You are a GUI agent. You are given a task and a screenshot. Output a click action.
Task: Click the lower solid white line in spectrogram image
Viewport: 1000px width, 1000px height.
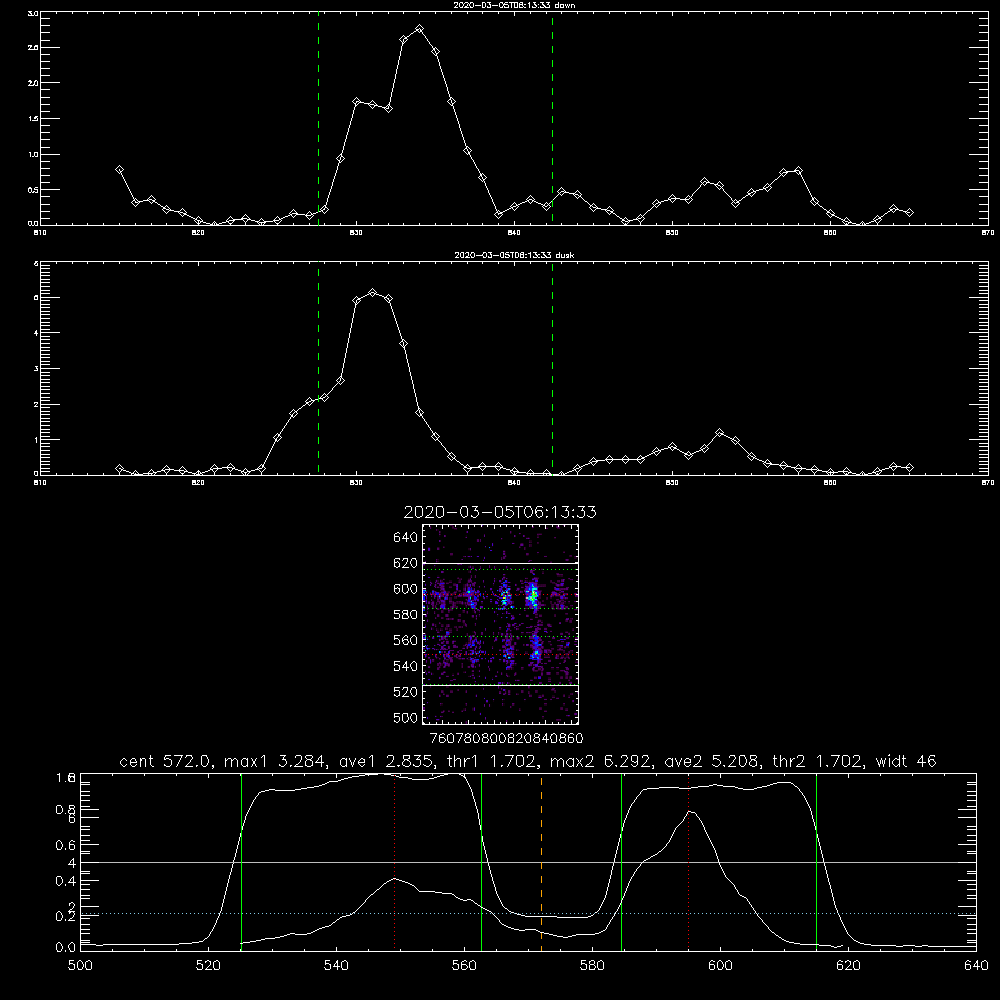click(x=500, y=686)
